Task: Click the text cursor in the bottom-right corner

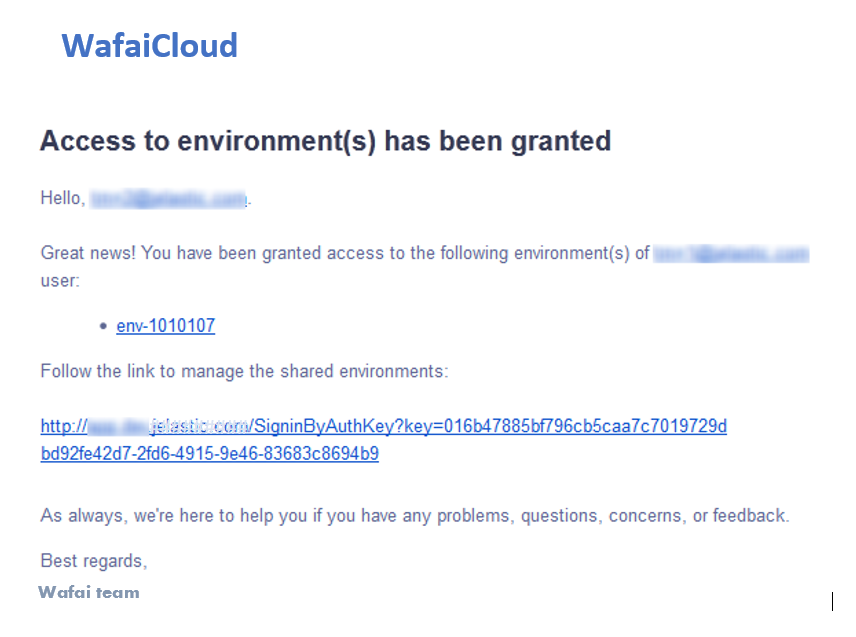Action: click(833, 601)
